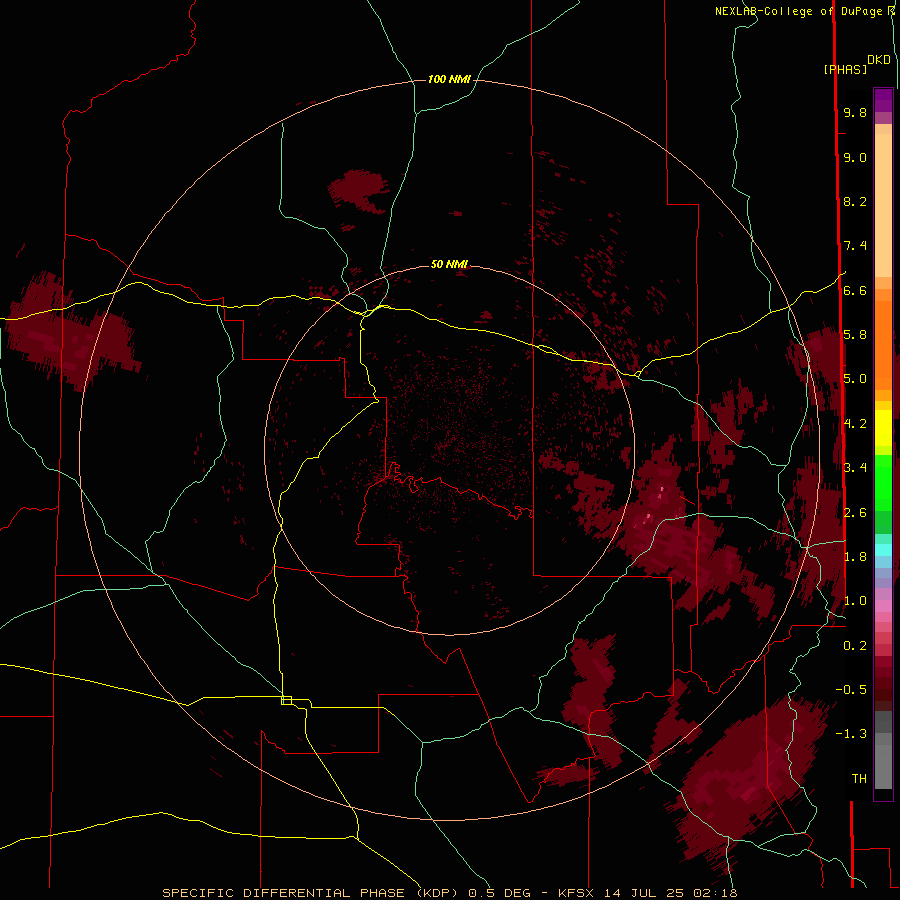Select the 8.2 scale value

[x=855, y=201]
